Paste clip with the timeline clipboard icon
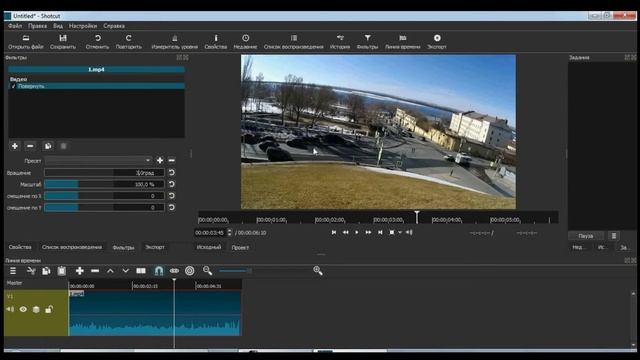Viewport: 640px width, 360px height. coord(62,271)
